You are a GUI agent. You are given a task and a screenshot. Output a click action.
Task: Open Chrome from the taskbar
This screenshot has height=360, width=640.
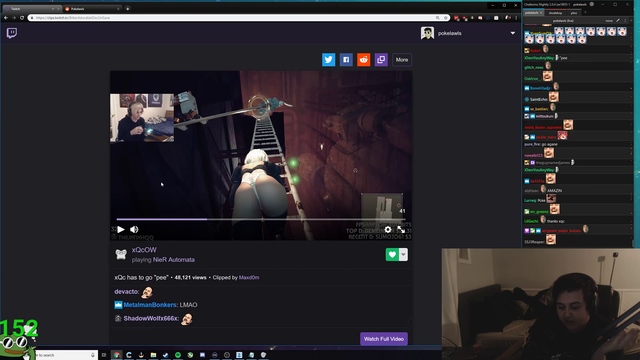(x=117, y=355)
